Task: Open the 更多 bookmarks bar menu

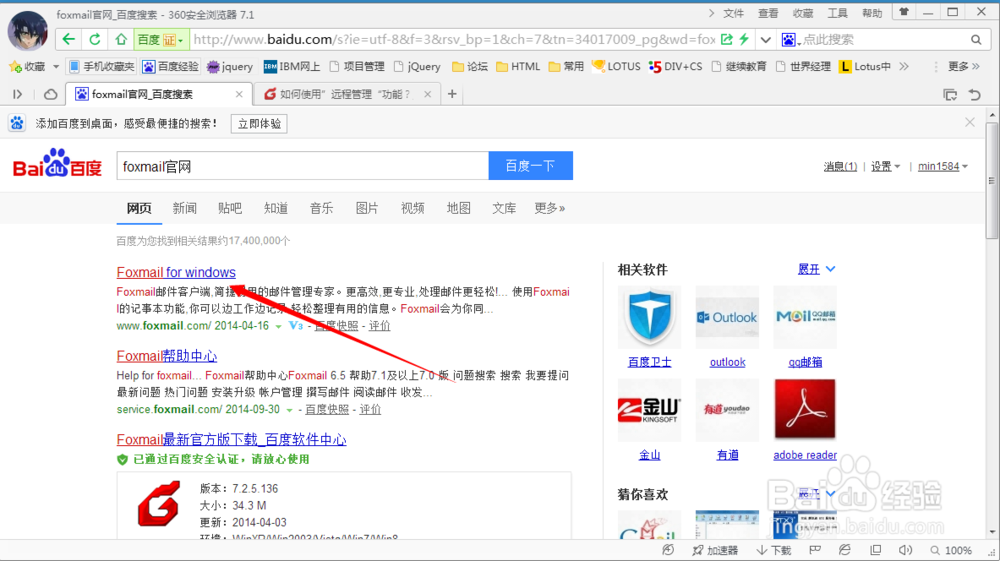Action: tap(963, 66)
